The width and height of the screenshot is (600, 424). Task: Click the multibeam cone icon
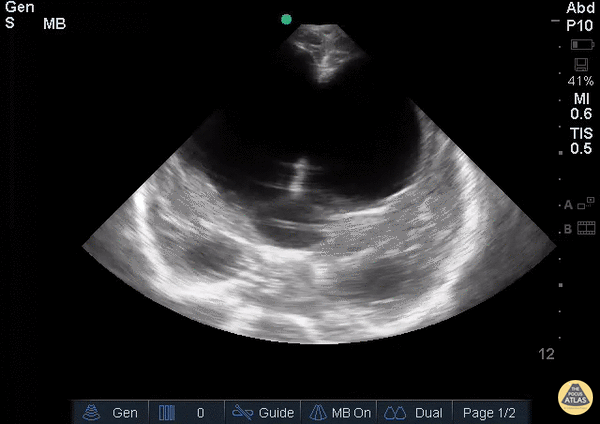[318, 413]
